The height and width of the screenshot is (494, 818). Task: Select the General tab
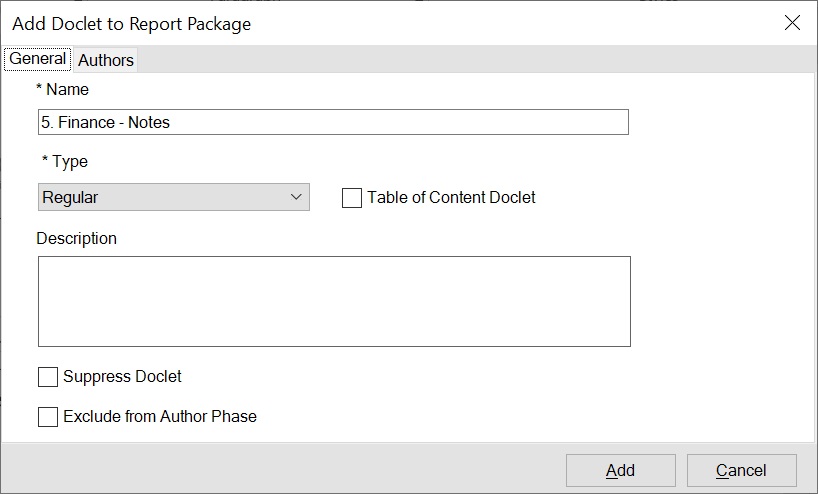tap(38, 59)
